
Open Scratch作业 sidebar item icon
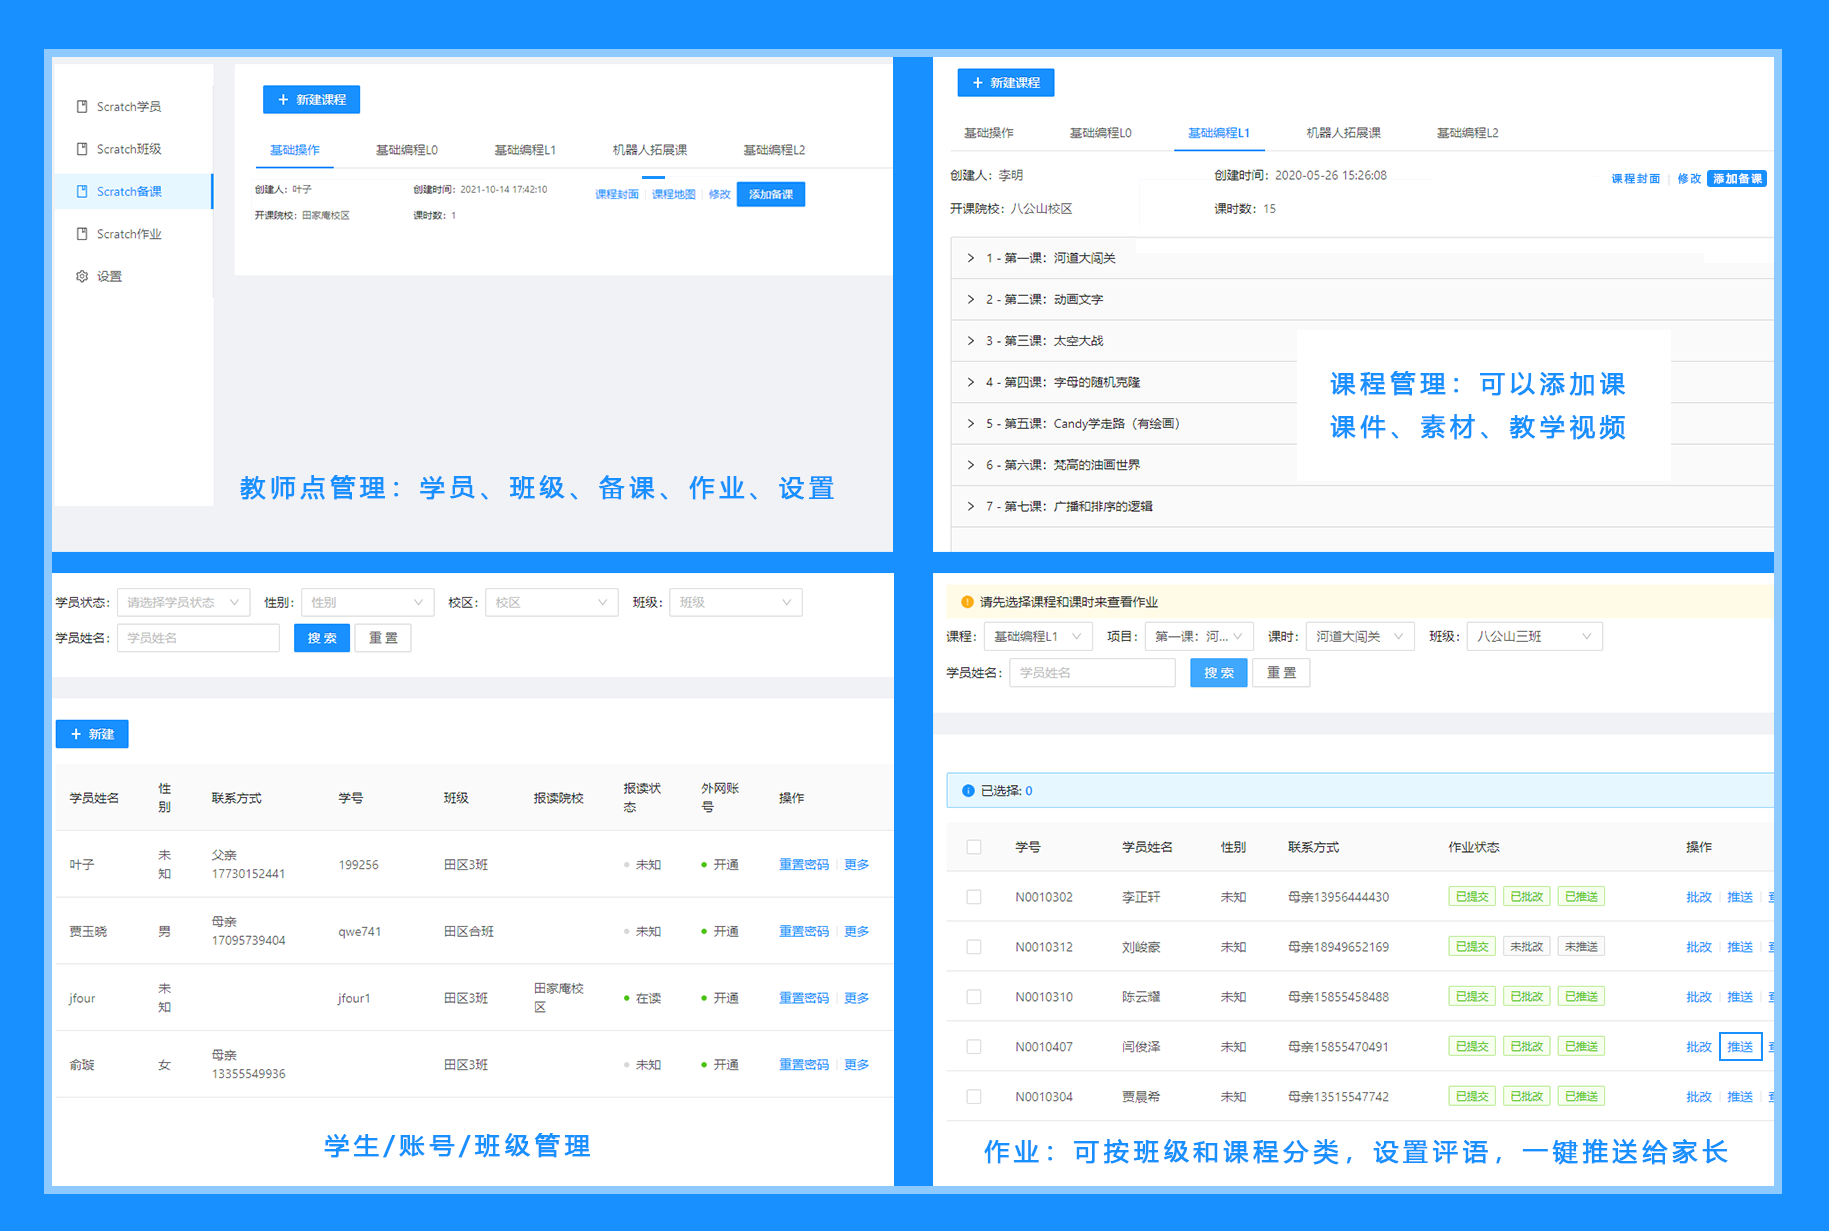click(82, 234)
